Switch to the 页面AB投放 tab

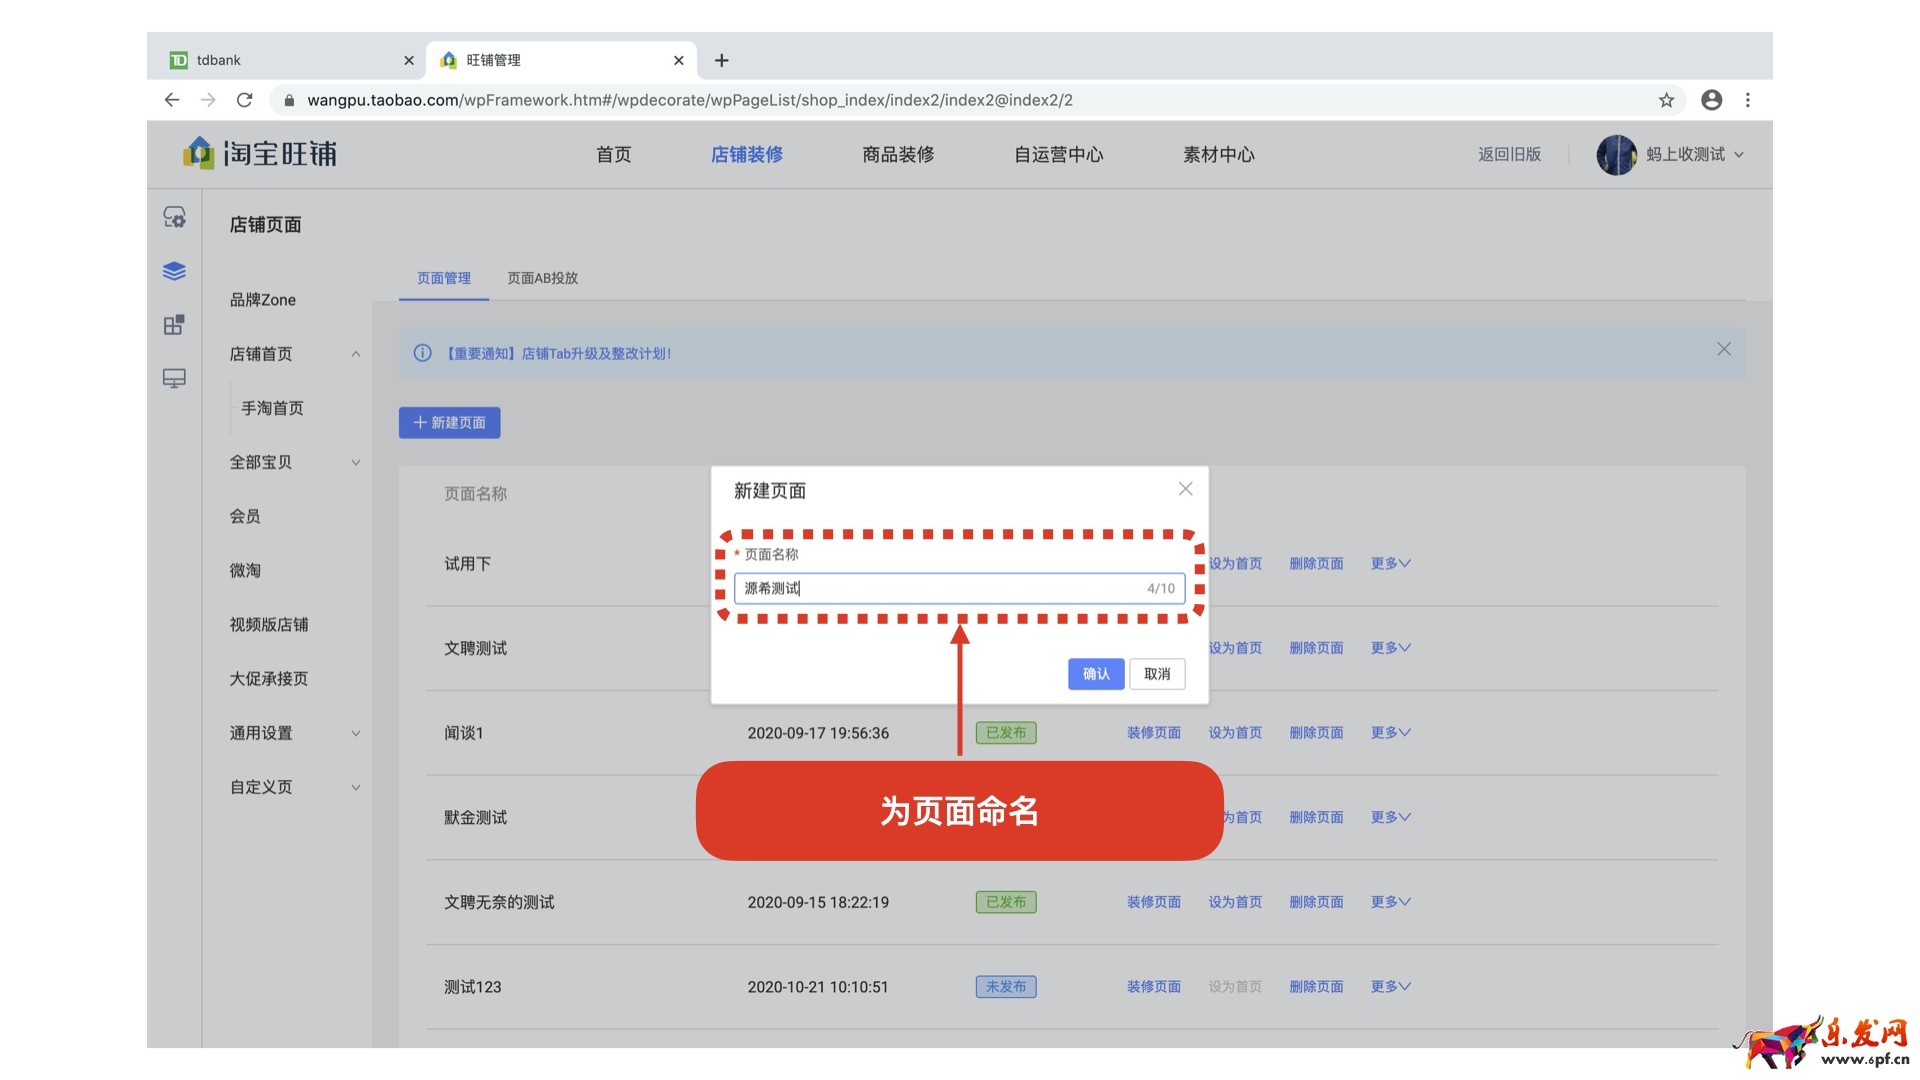[542, 278]
